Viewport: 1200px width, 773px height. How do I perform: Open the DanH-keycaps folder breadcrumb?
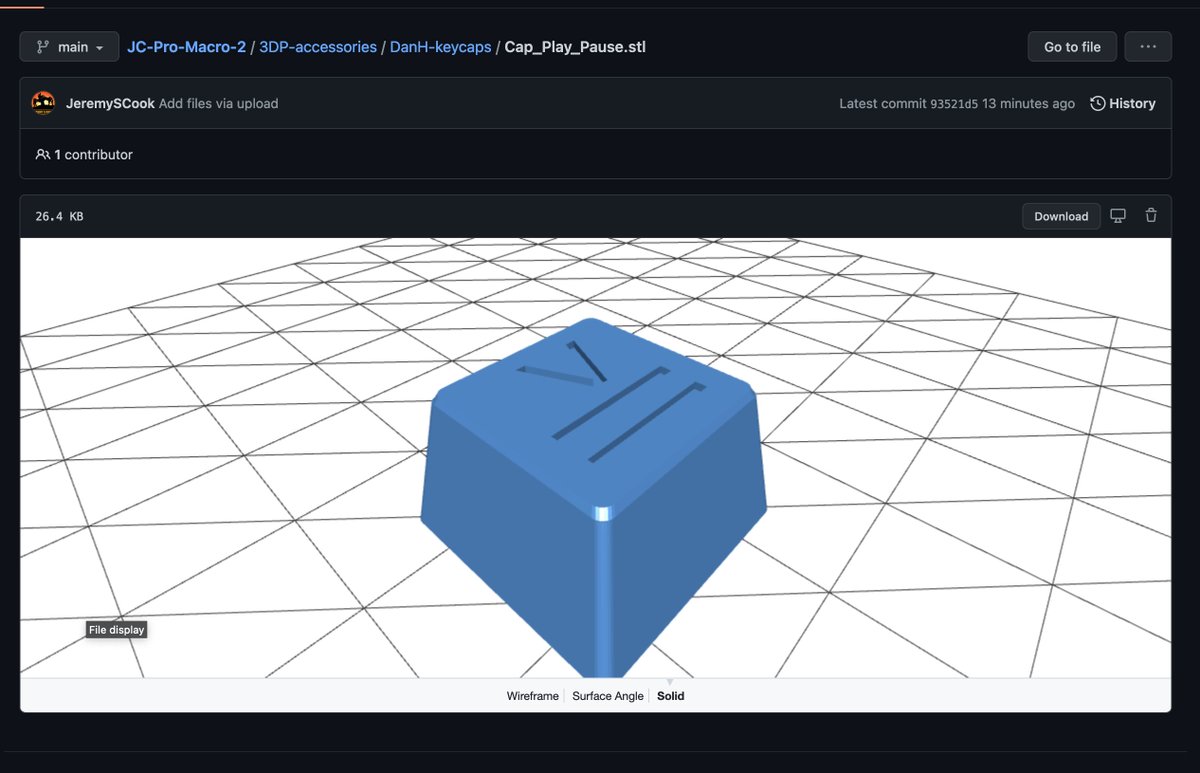(441, 47)
